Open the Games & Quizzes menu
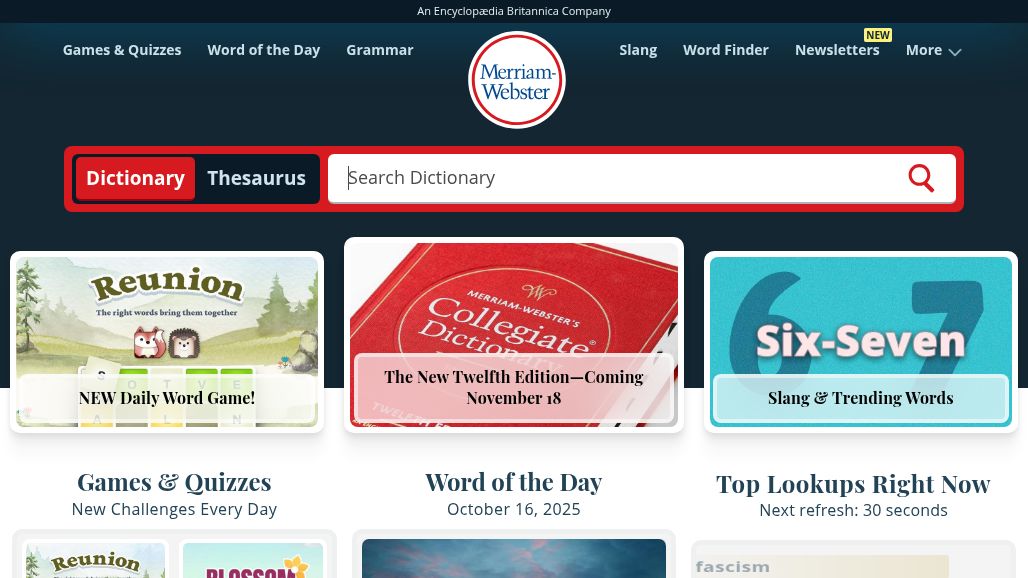This screenshot has height=578, width=1028. coord(122,50)
